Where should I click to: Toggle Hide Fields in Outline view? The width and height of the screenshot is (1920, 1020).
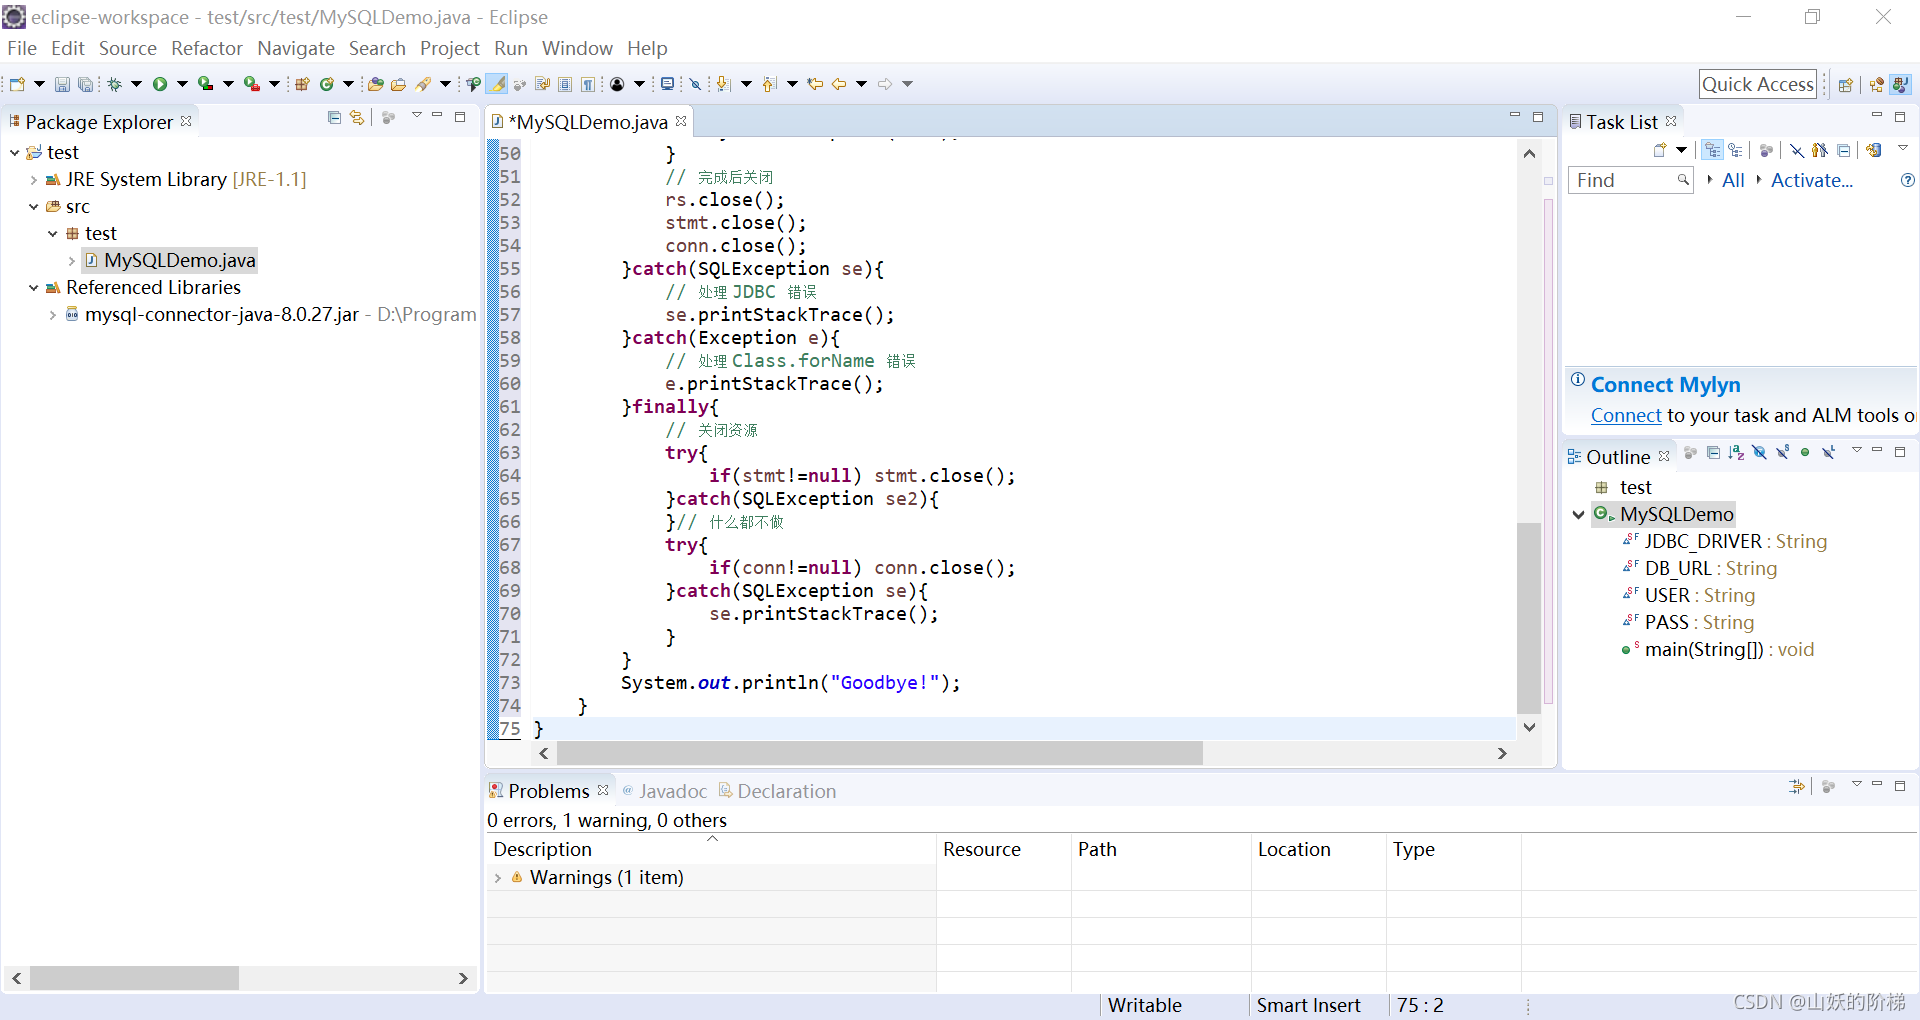point(1759,453)
